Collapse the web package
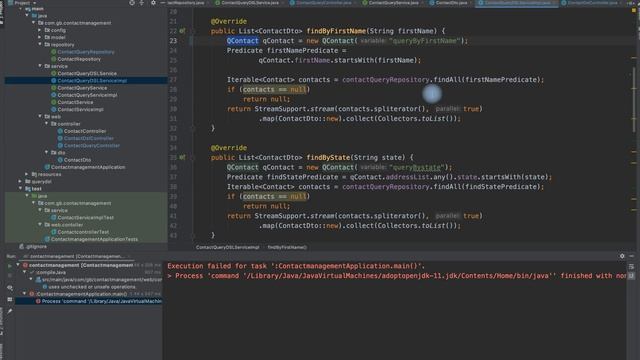The image size is (640, 360). pyautogui.click(x=40, y=116)
